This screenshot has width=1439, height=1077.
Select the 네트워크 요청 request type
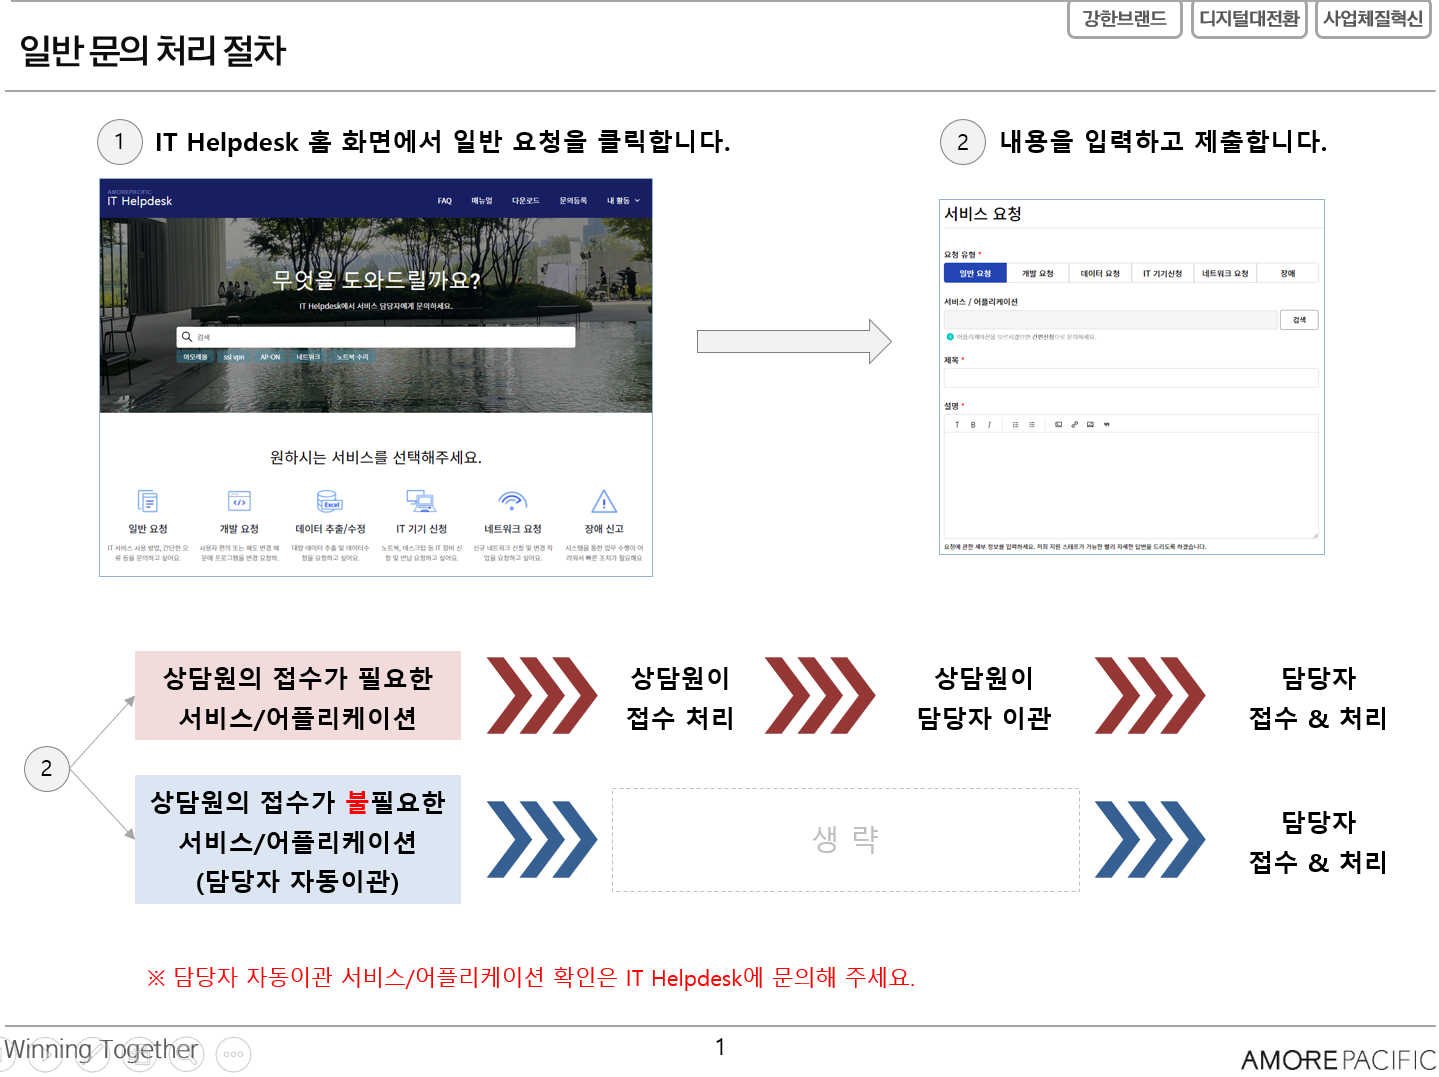pos(1225,273)
